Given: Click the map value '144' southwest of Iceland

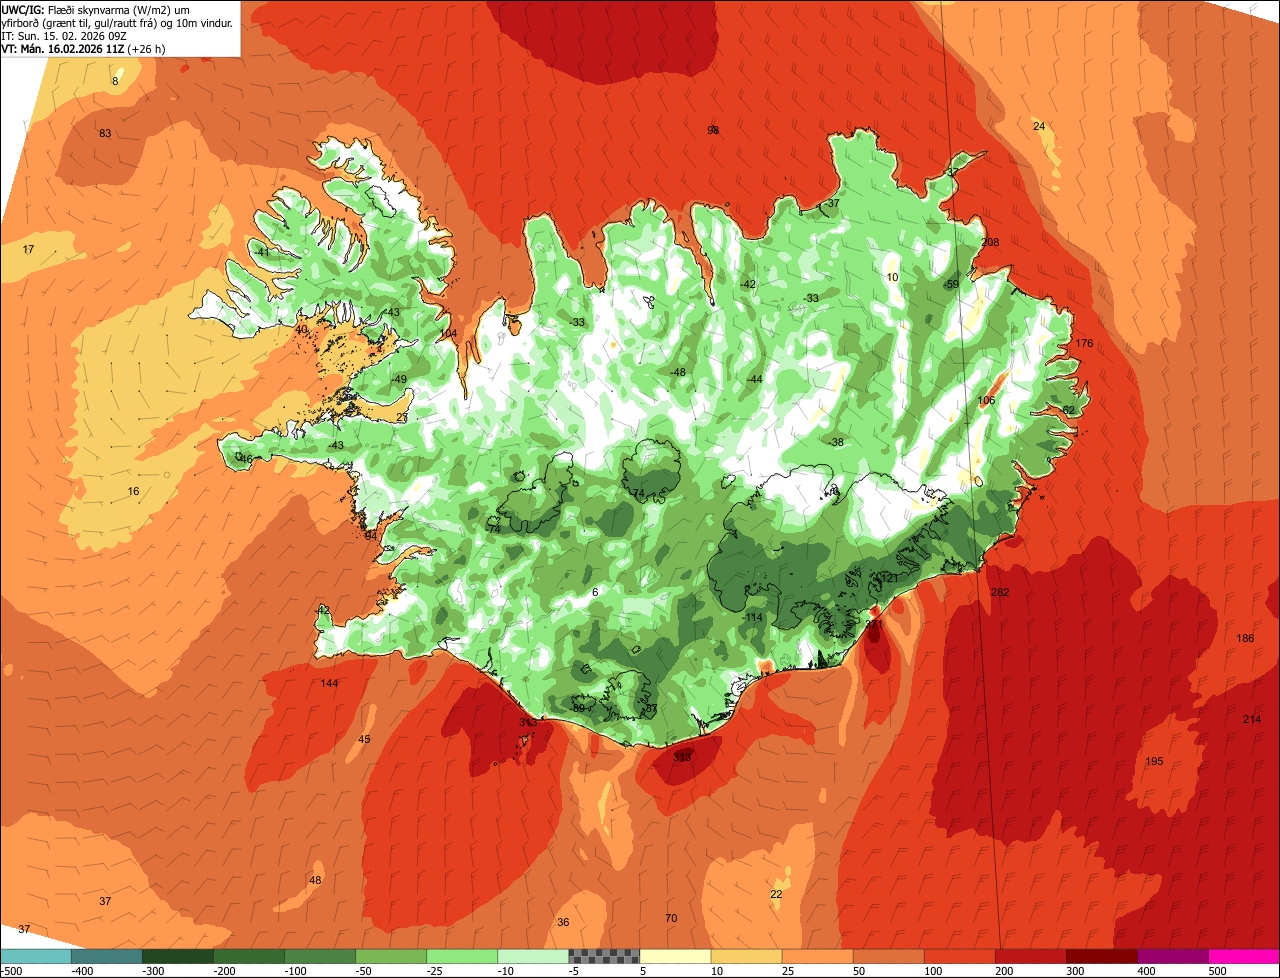Looking at the screenshot, I should coord(329,683).
